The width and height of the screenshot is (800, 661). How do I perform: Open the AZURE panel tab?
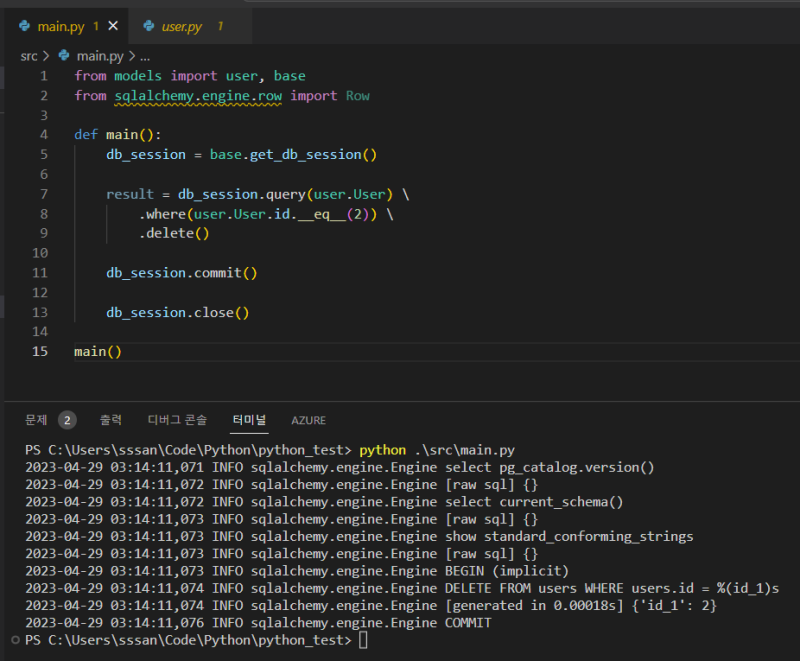(308, 420)
